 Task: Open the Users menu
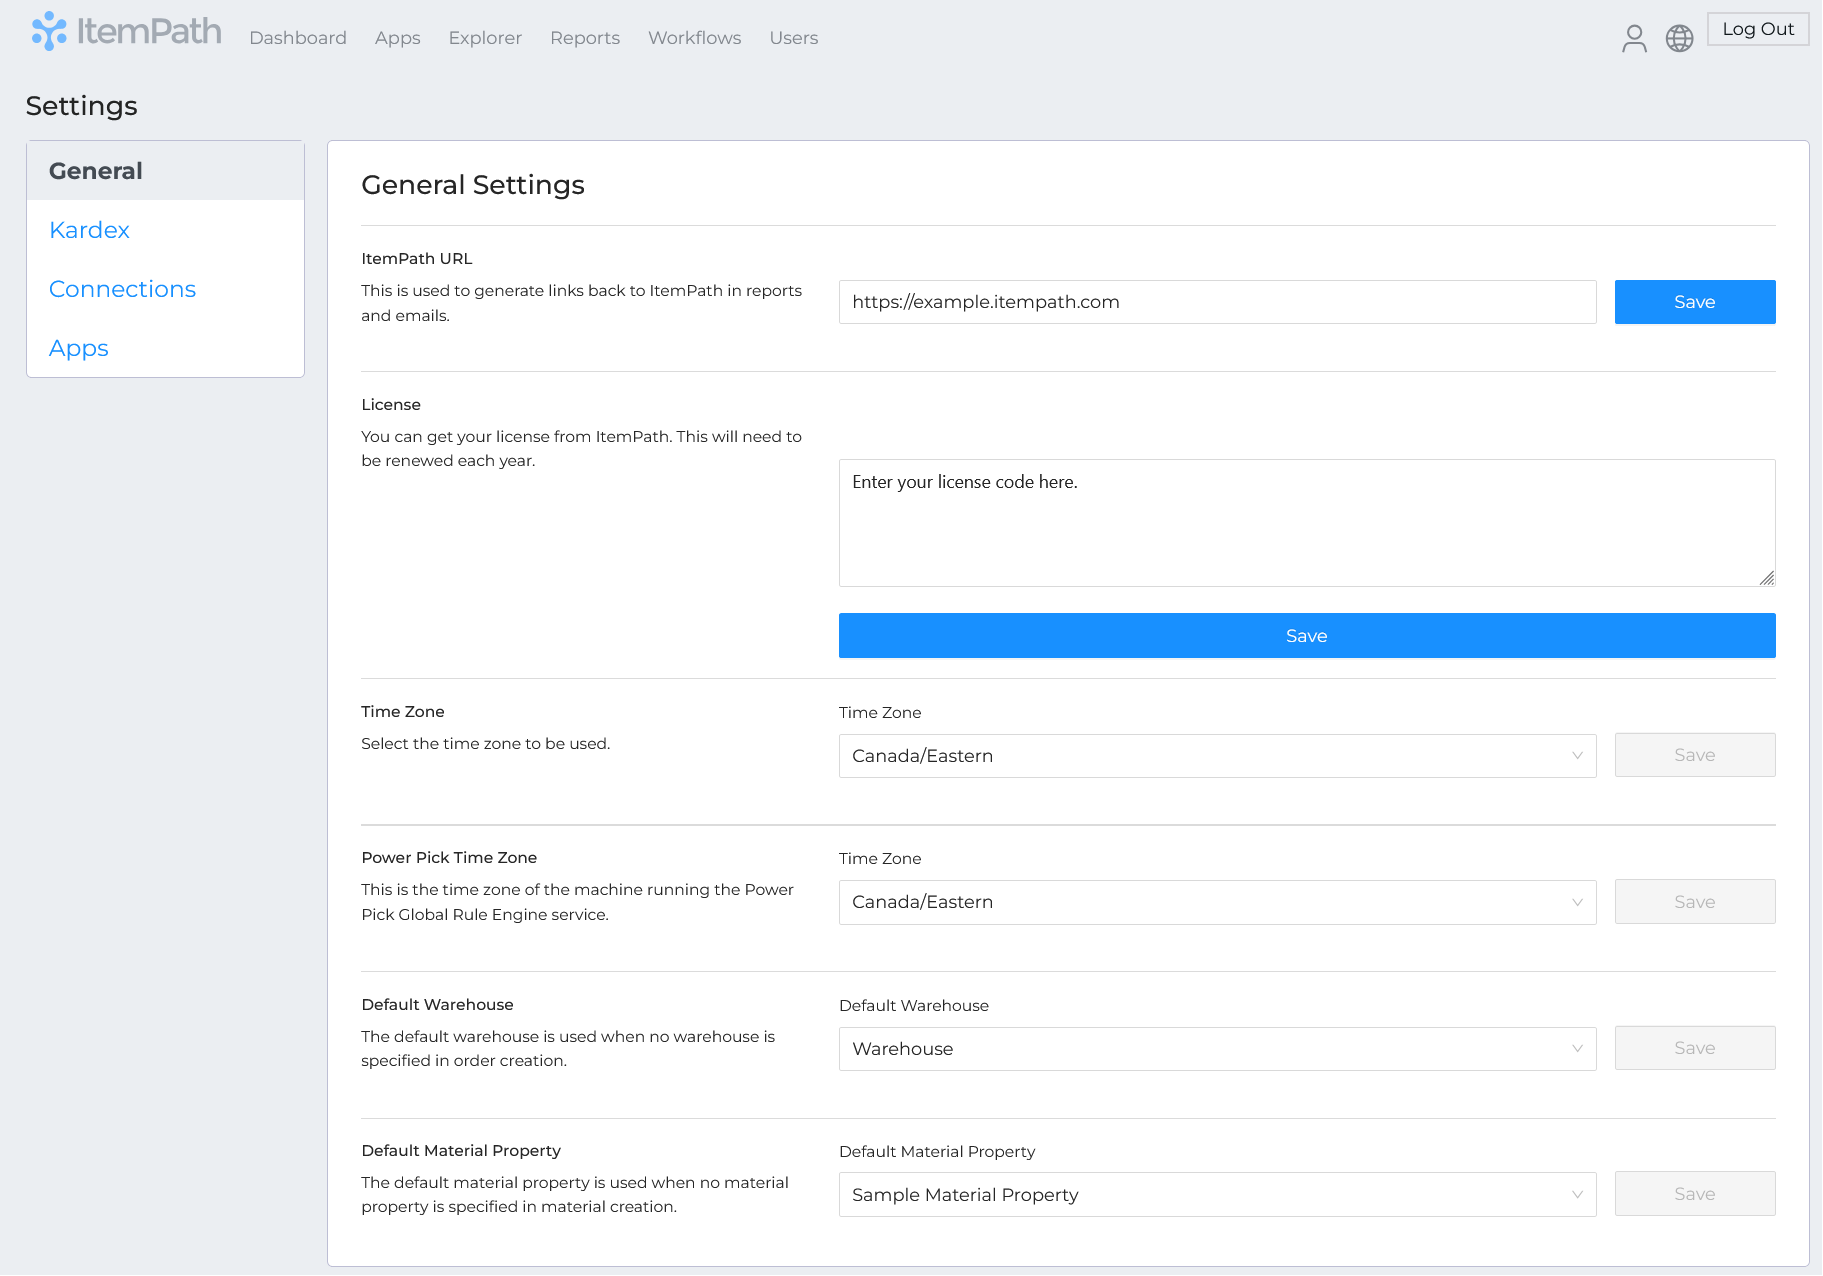[793, 38]
